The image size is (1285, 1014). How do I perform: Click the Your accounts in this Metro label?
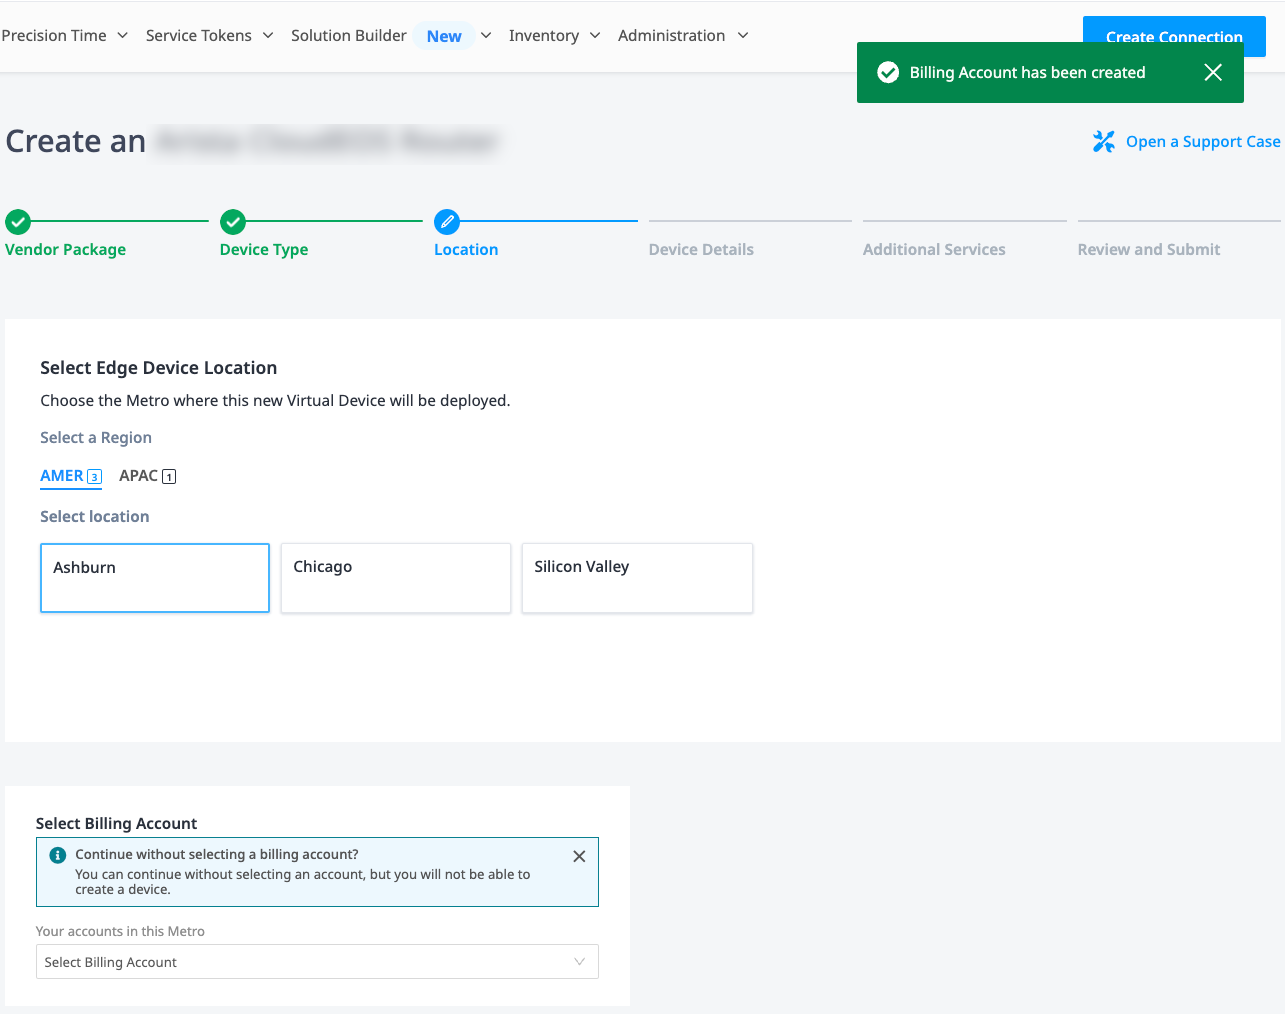120,931
